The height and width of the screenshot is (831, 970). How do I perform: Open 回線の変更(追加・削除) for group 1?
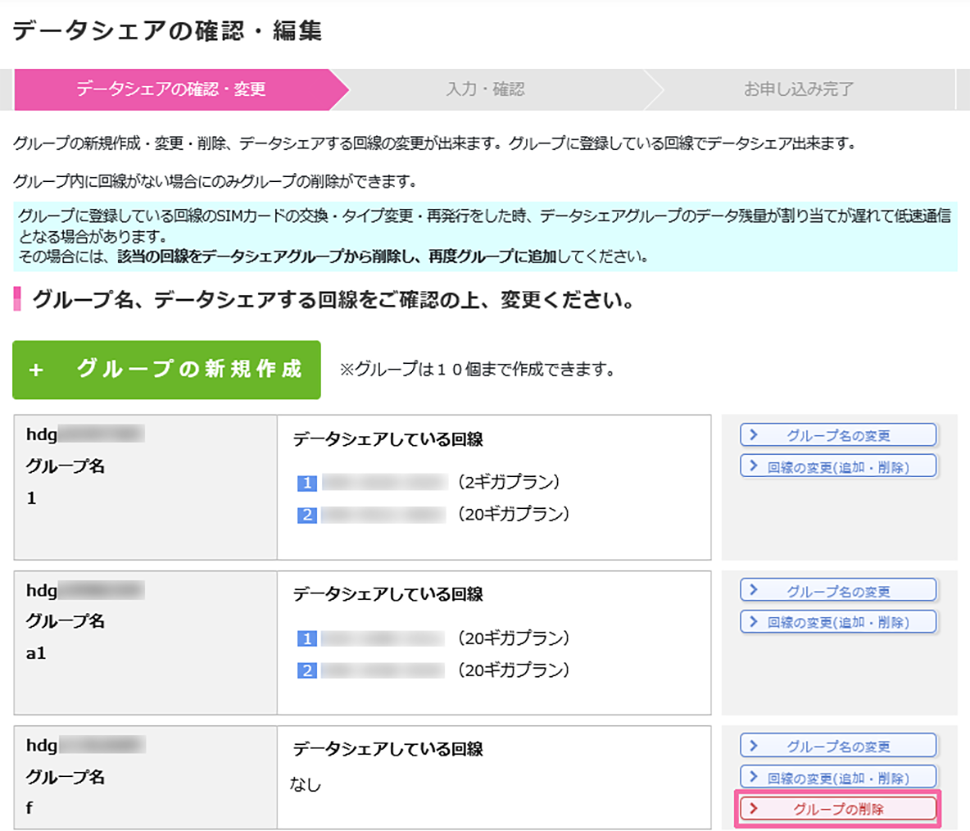coord(838,466)
